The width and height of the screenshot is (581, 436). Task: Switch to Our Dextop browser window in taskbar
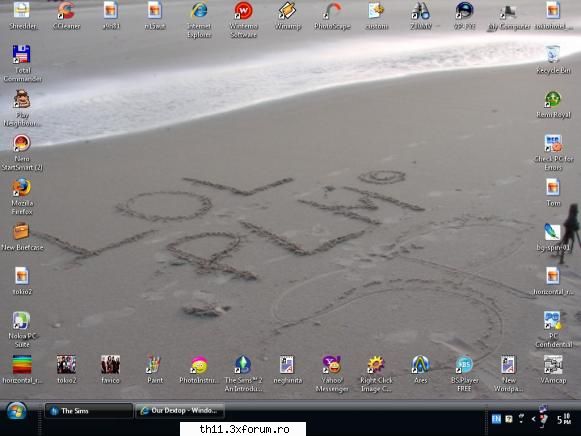coord(179,411)
